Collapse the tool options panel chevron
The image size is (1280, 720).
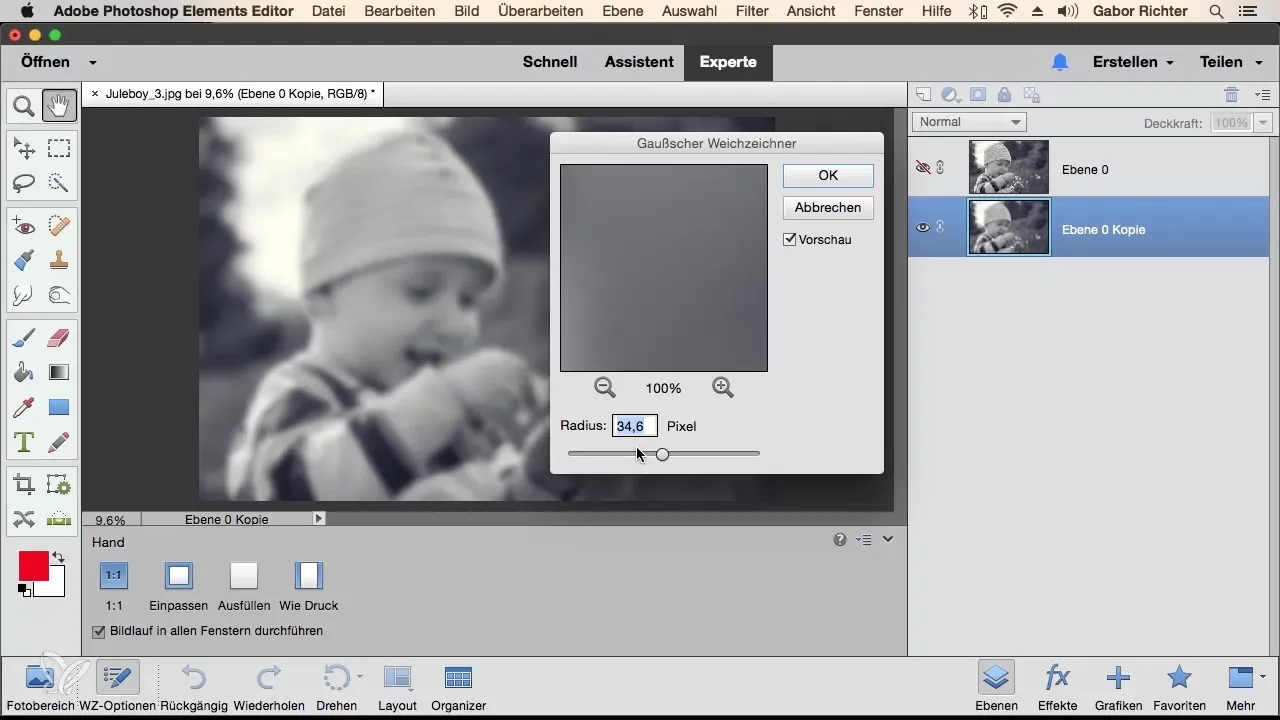click(x=887, y=540)
